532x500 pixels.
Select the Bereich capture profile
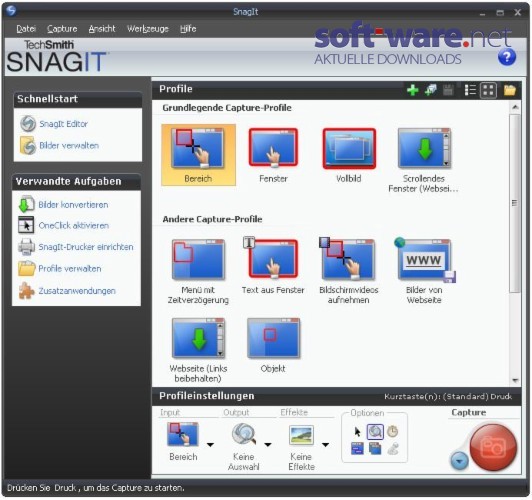[198, 155]
